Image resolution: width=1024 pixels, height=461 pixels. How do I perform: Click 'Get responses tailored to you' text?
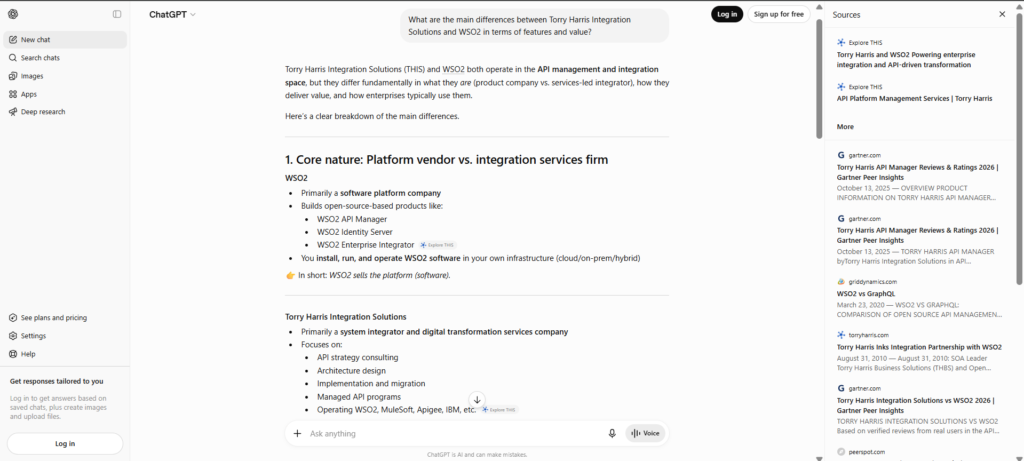56,381
